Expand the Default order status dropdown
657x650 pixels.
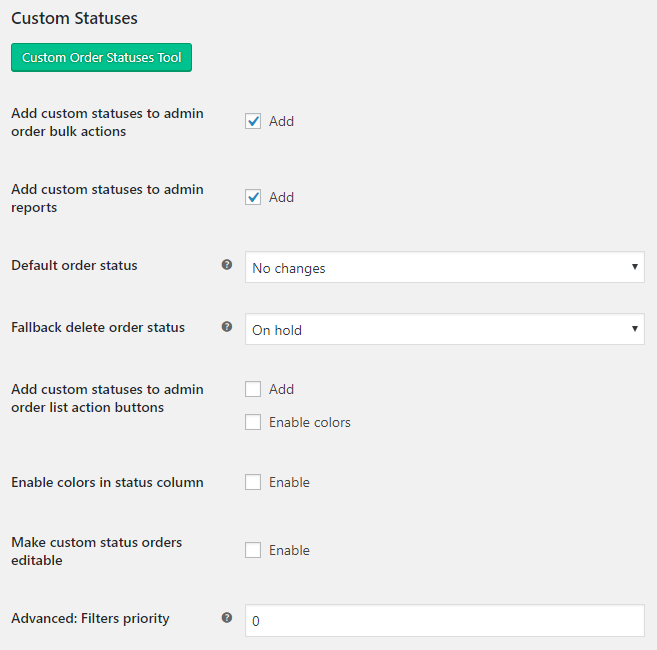(445, 267)
